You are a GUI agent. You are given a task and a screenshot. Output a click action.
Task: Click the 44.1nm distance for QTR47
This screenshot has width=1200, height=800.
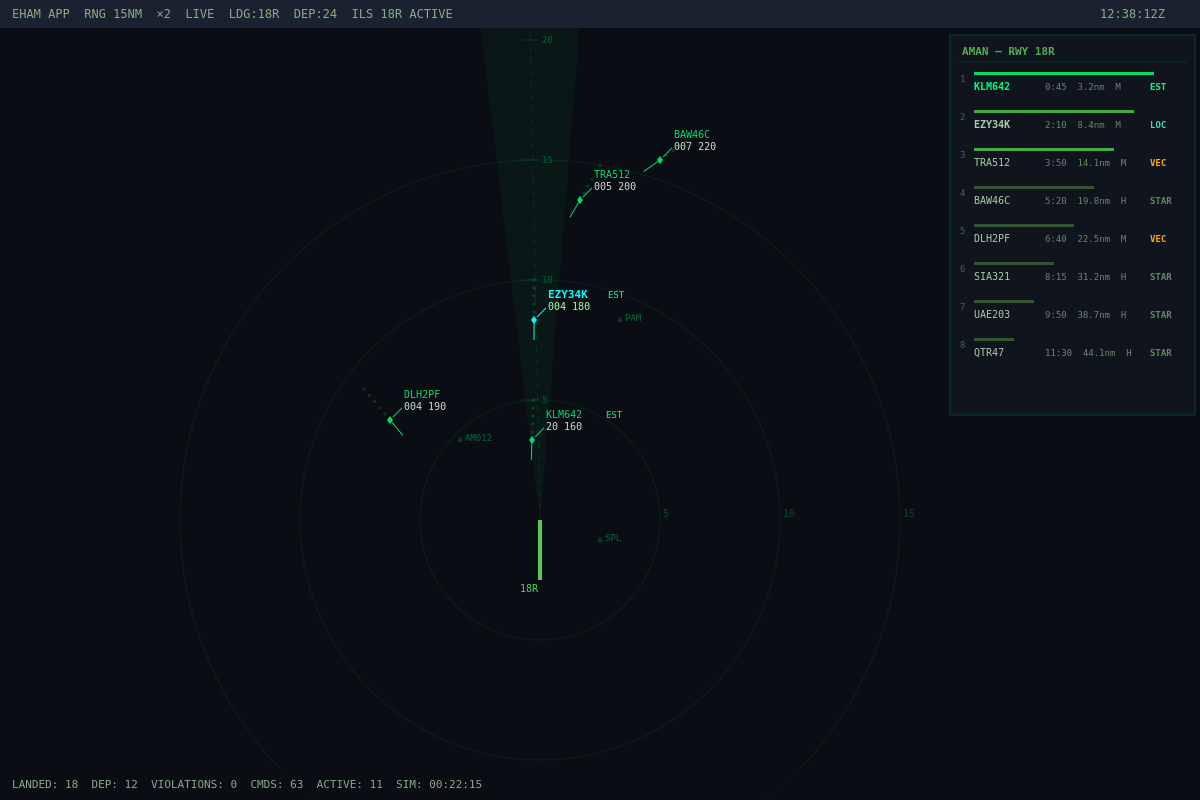coord(1099,353)
